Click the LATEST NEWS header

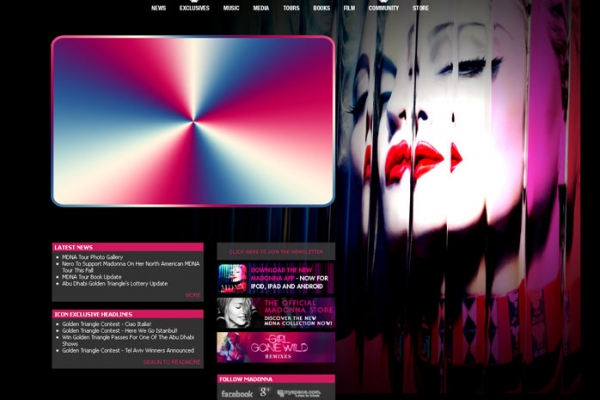pos(128,247)
